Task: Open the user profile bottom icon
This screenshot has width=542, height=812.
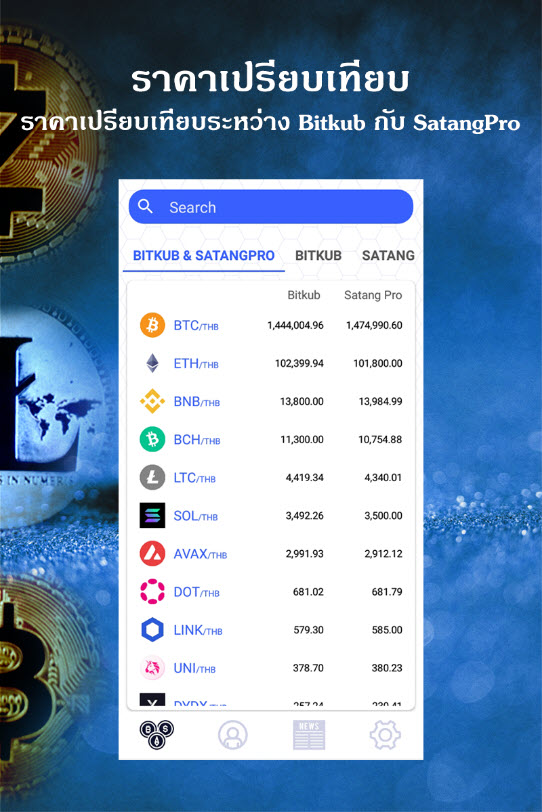Action: 232,734
